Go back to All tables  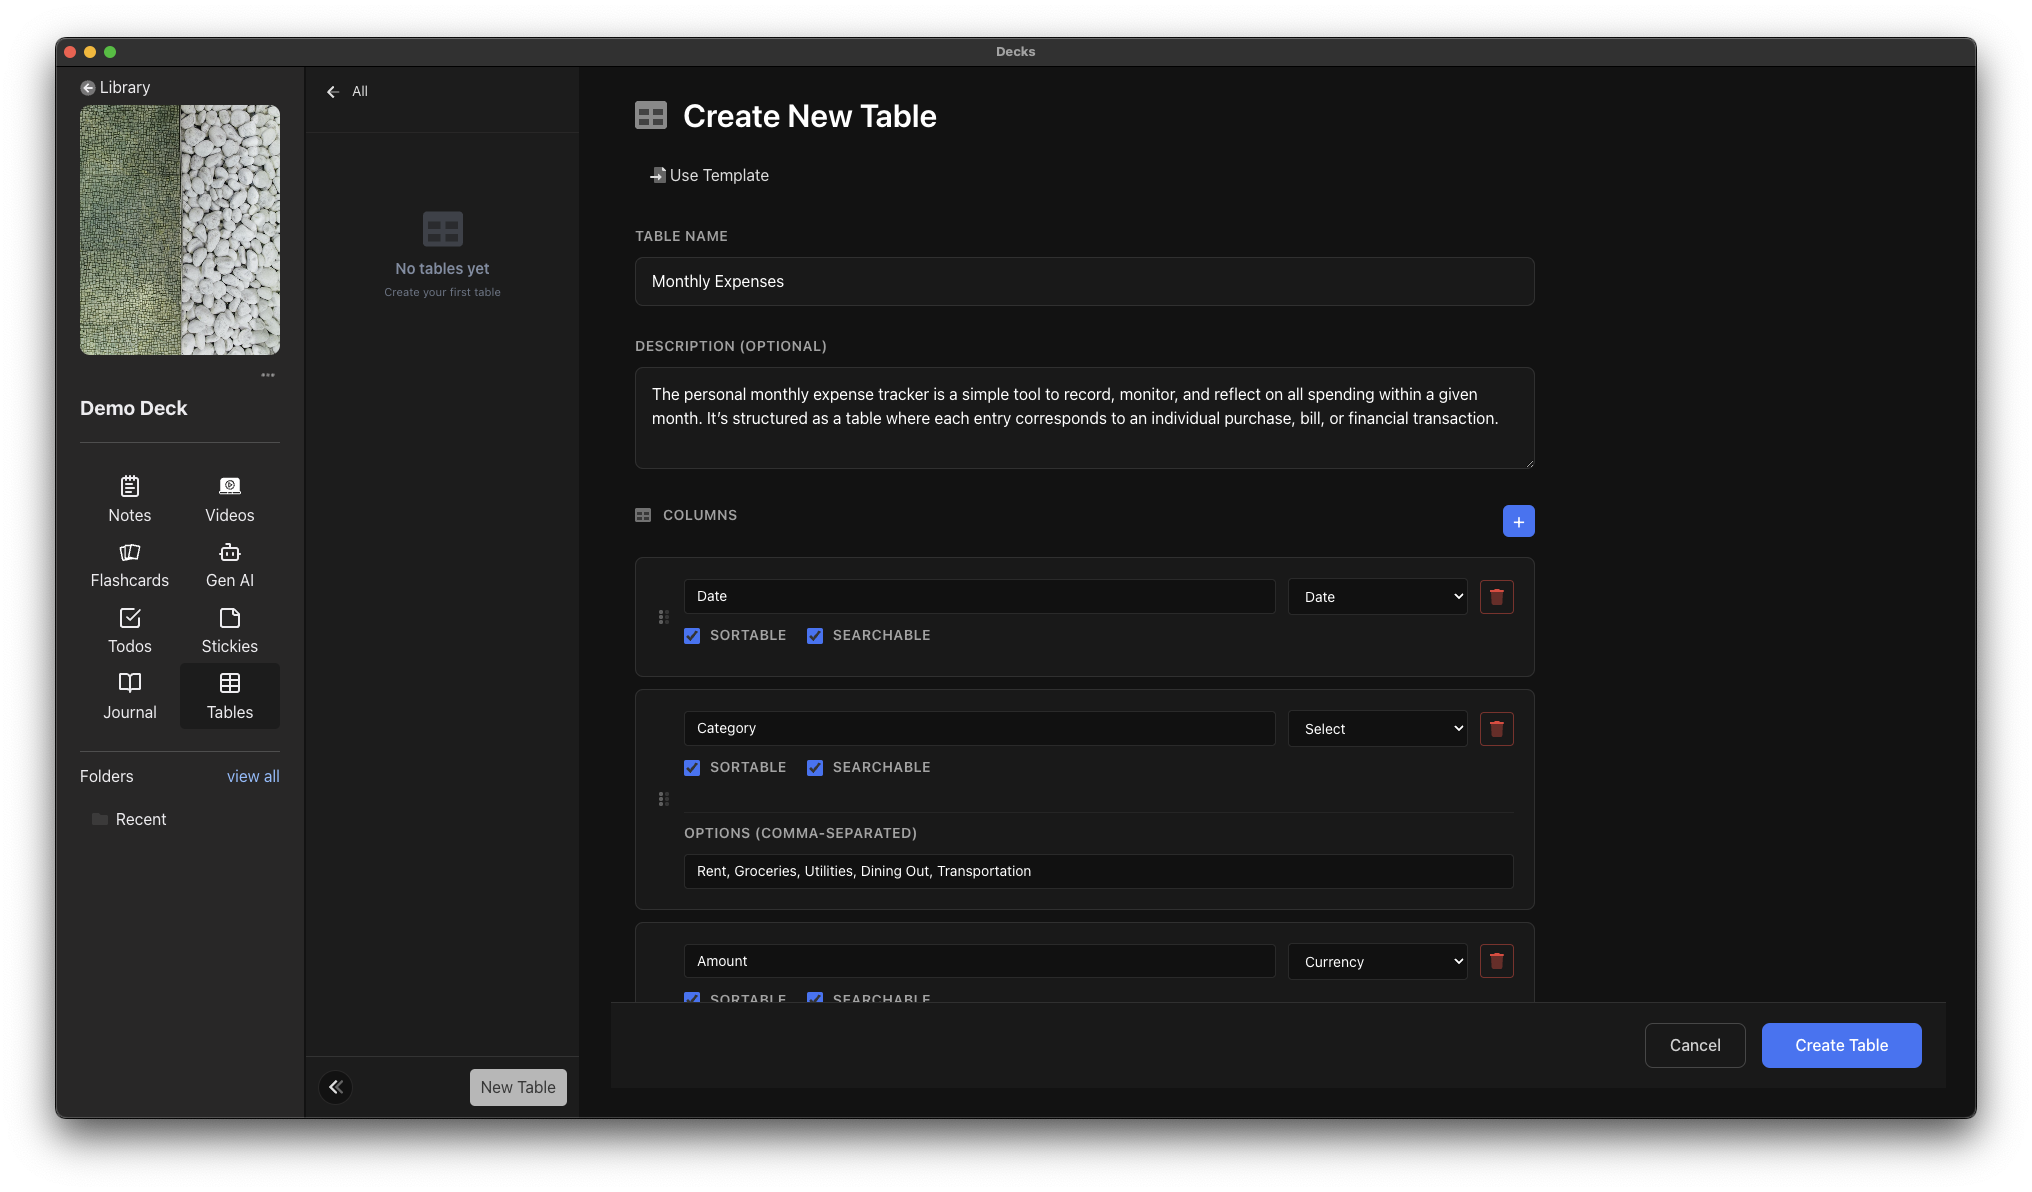click(347, 91)
